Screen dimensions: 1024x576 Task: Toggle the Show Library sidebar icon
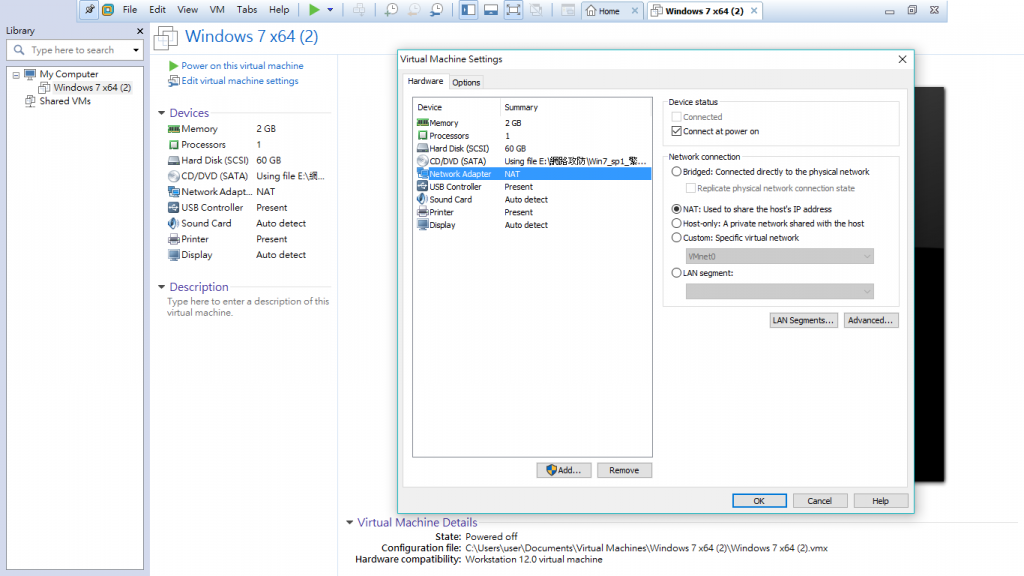[468, 10]
